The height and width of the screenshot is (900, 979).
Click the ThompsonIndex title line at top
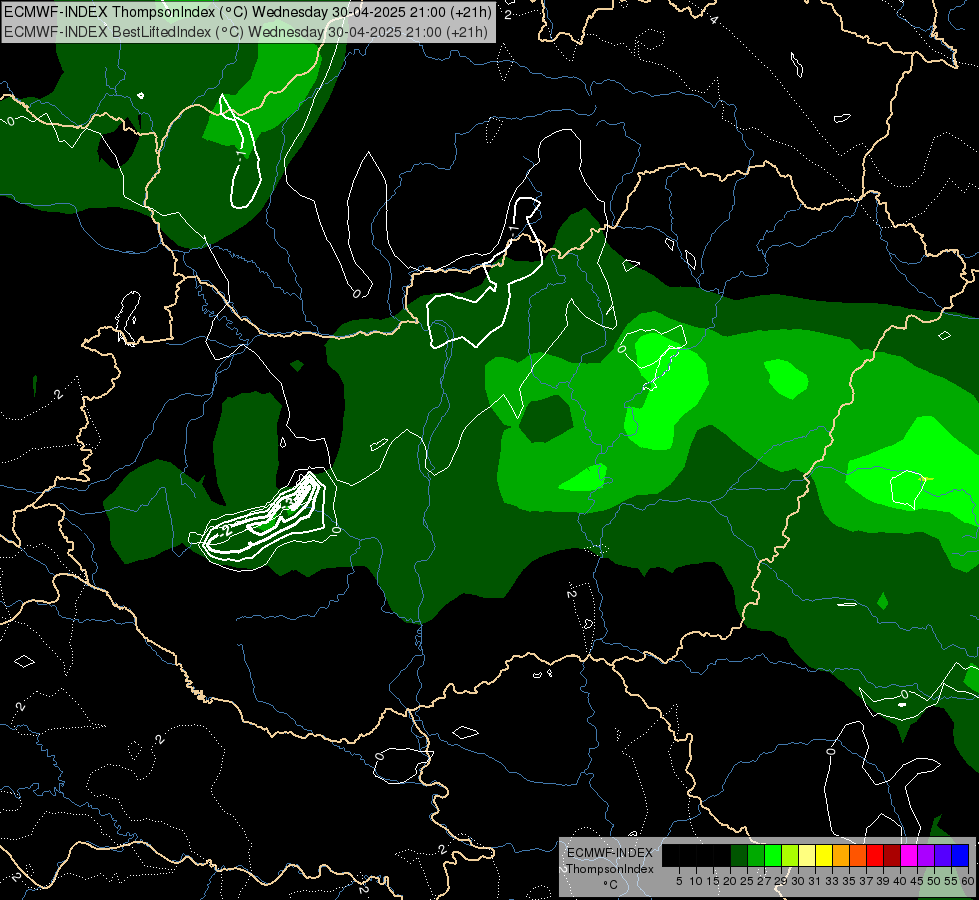coord(247,12)
